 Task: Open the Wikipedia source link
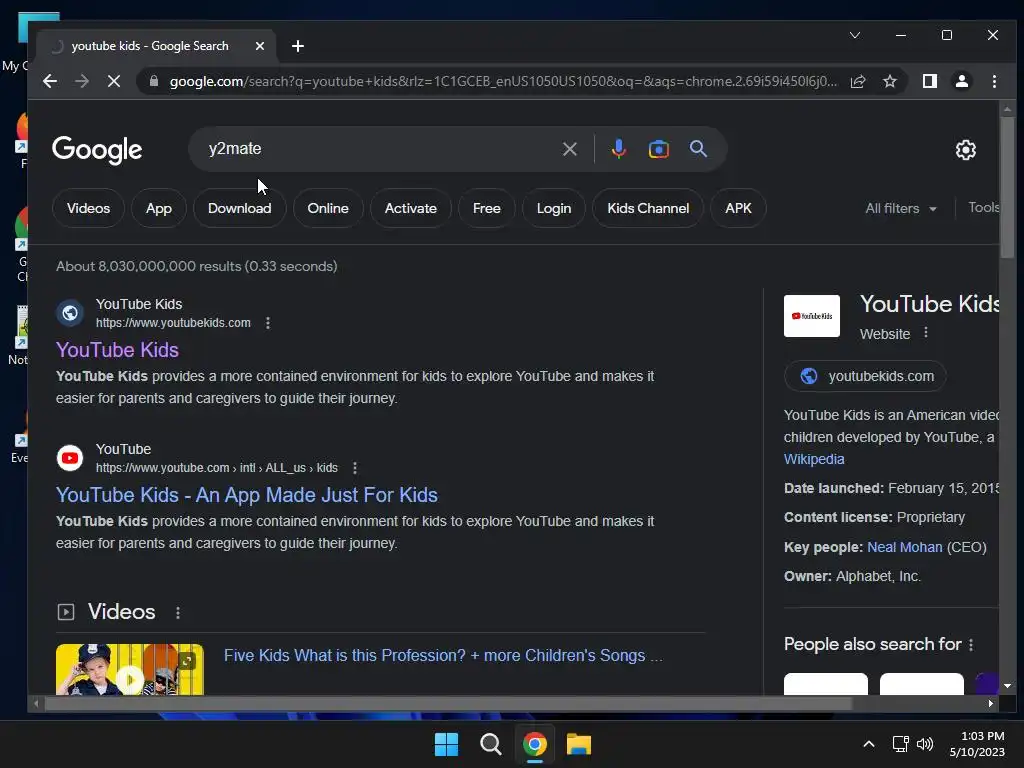(814, 459)
